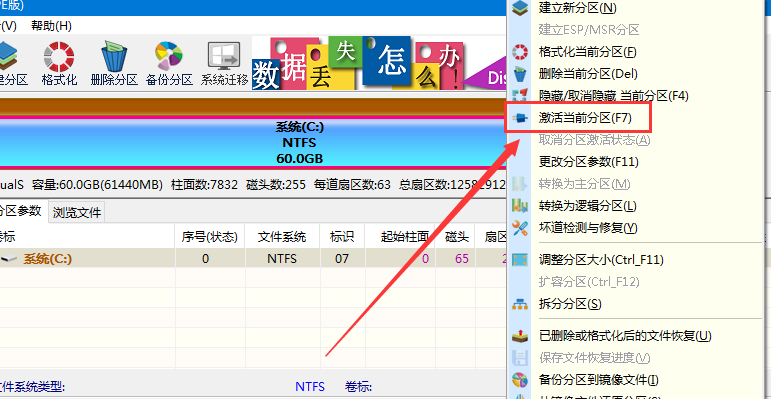Choose 转换为逻辑分区(L) from menu
The width and height of the screenshot is (771, 399).
tap(588, 206)
